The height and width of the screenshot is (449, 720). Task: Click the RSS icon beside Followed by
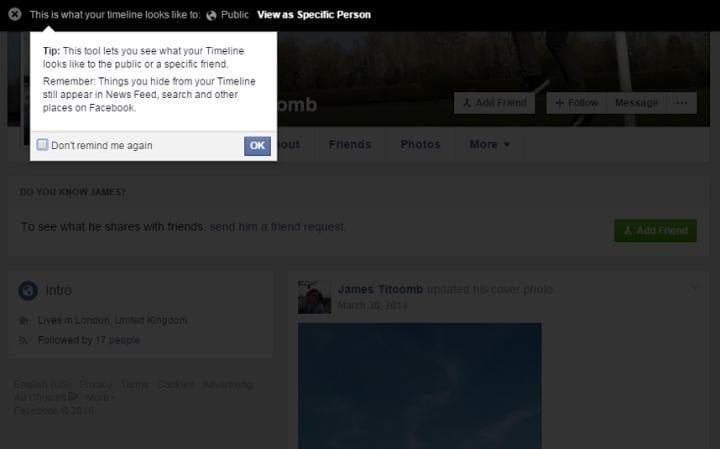point(23,340)
